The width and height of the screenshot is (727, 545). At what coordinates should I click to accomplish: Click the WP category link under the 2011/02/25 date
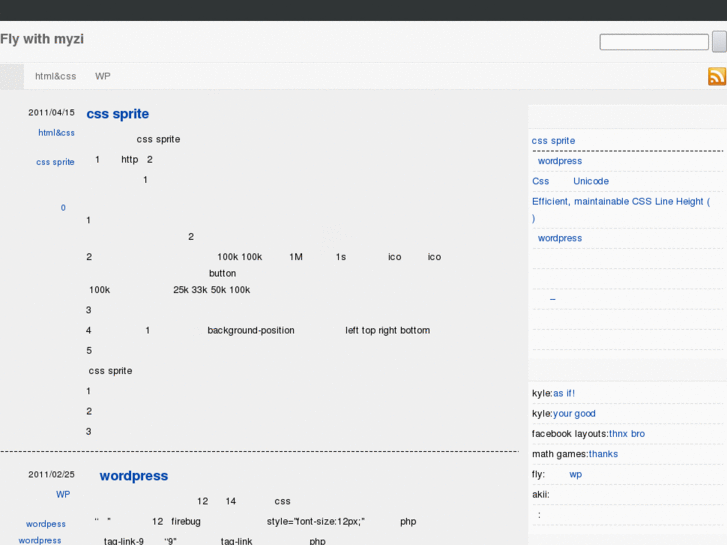pyautogui.click(x=63, y=494)
